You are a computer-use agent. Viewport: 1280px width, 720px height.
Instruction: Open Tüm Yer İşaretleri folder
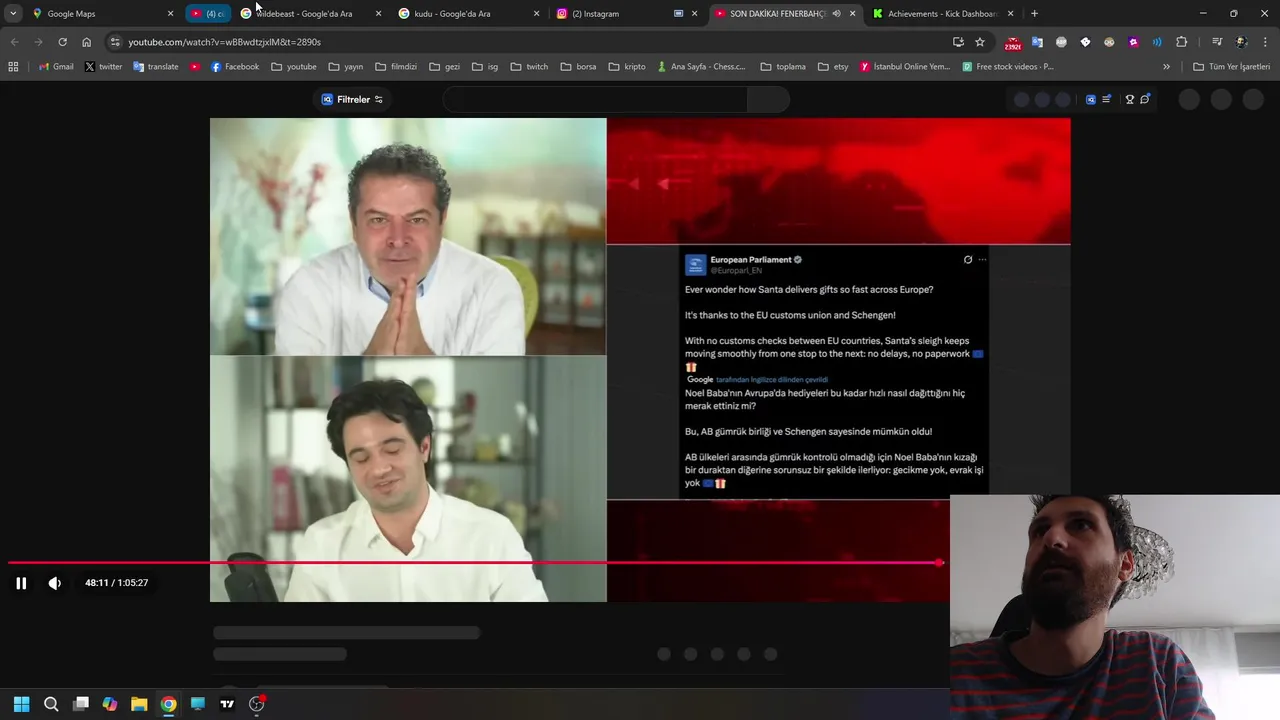[x=1231, y=67]
